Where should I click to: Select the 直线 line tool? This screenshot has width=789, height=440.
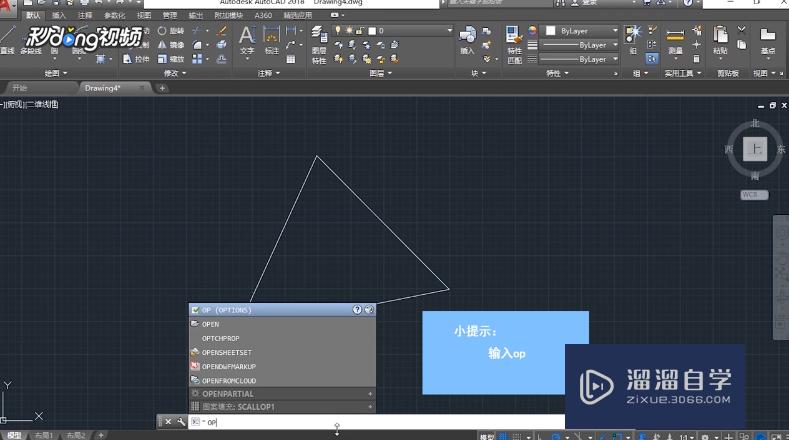coord(7,40)
